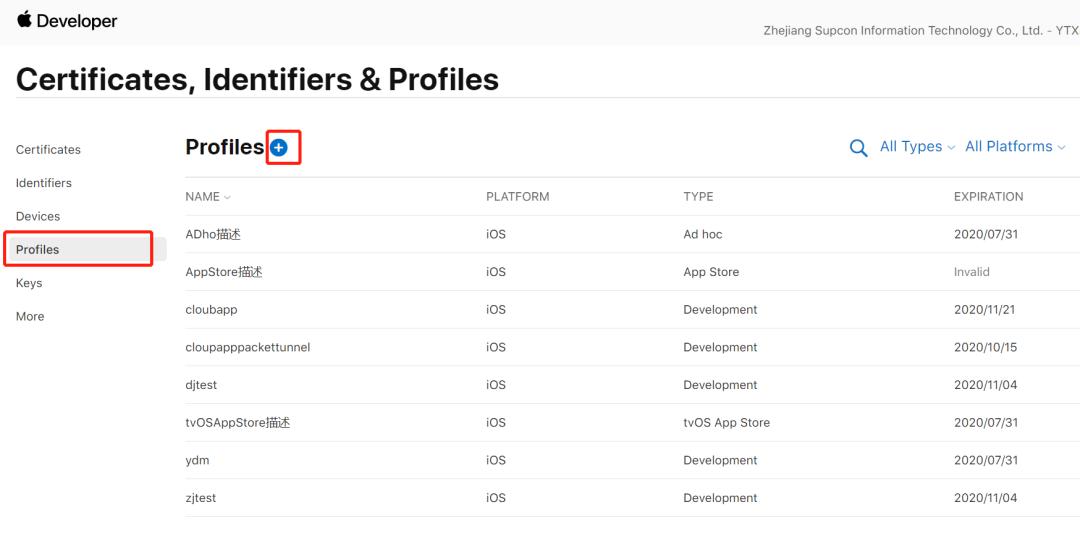1080x544 pixels.
Task: Click More in the sidebar
Action: [30, 316]
